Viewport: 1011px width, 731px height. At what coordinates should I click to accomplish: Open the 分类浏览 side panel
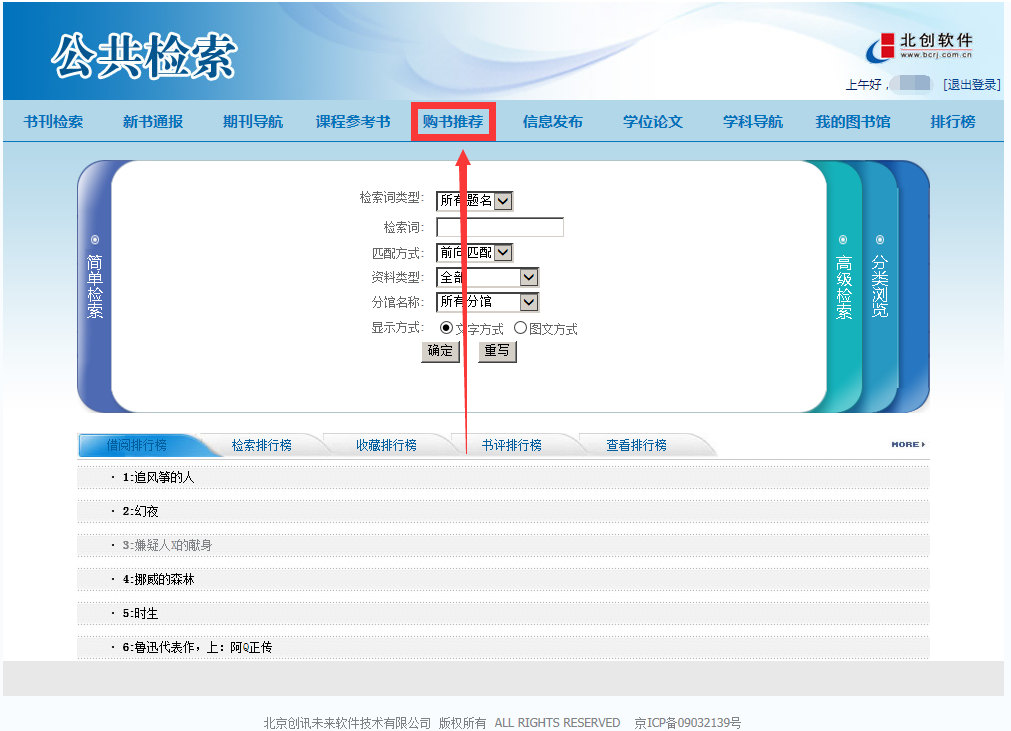pos(879,285)
